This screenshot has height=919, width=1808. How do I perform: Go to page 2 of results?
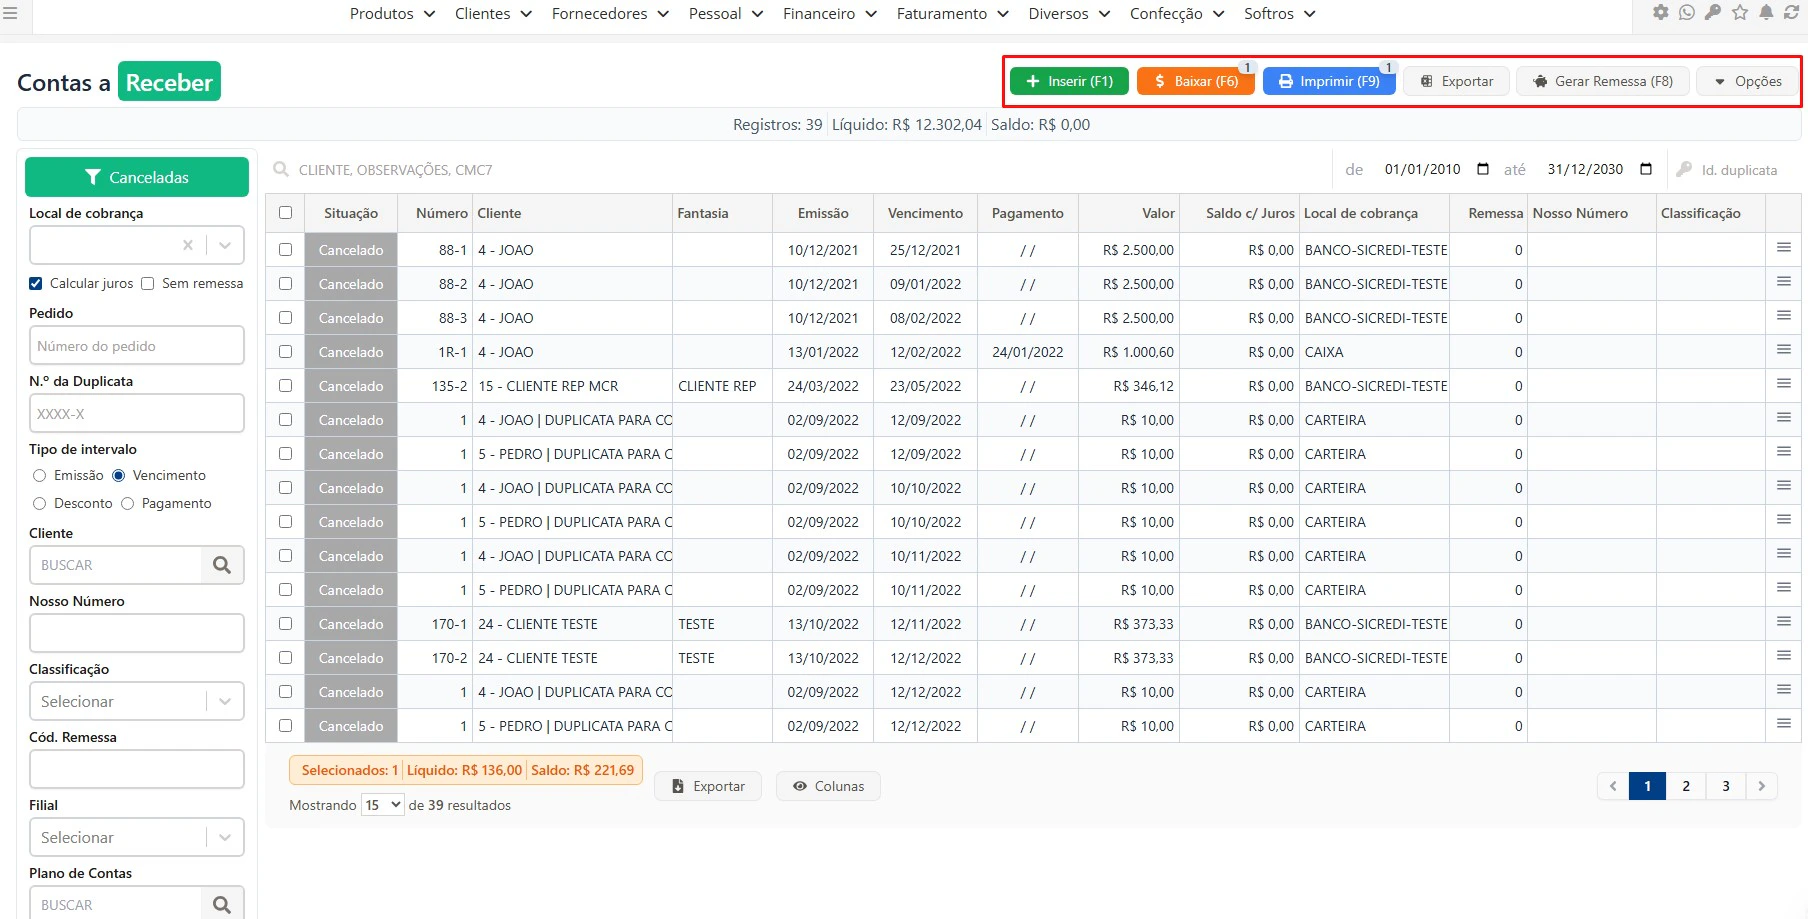pos(1686,786)
